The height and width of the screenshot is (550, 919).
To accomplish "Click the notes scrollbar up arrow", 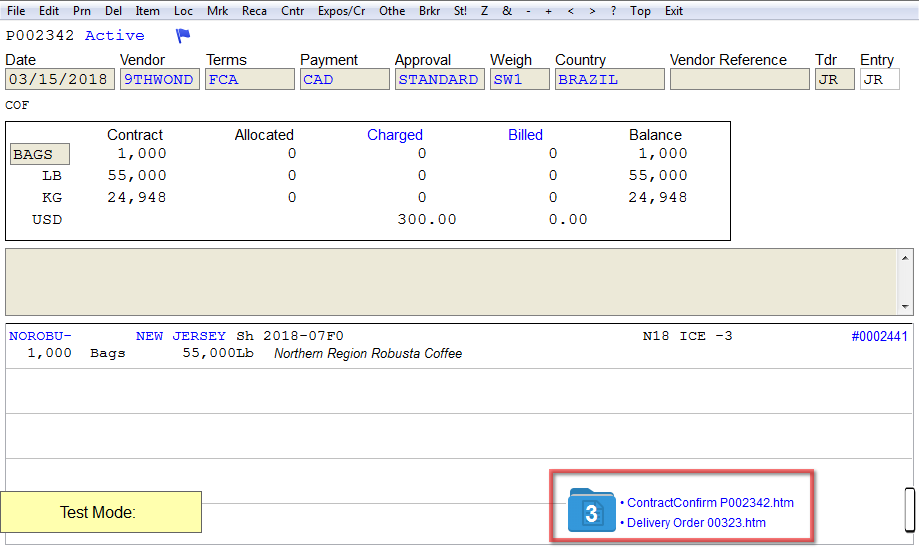I will pos(905,257).
